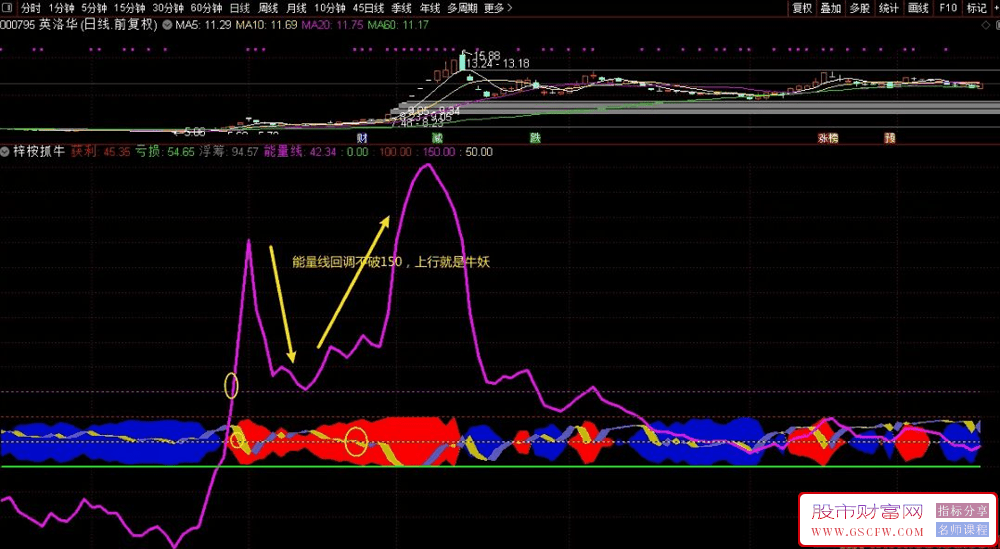The width and height of the screenshot is (1000, 549).
Task: Click the 减 event marker on the chart
Action: click(437, 138)
